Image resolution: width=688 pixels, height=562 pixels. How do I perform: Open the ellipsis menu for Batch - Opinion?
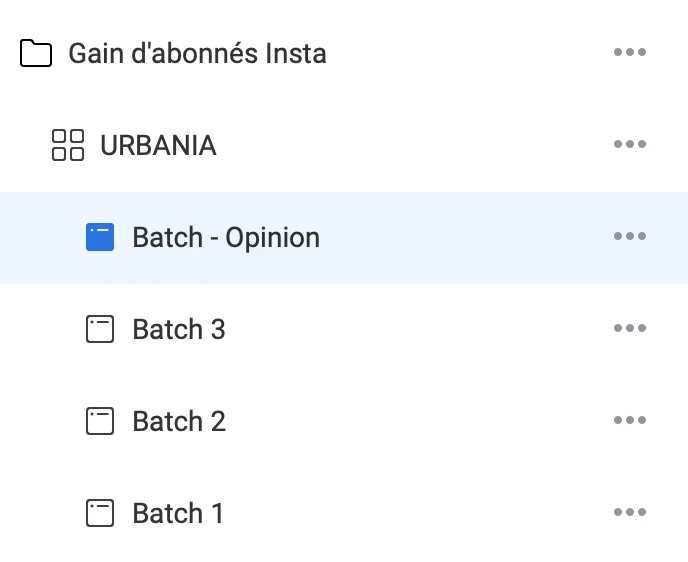click(629, 237)
